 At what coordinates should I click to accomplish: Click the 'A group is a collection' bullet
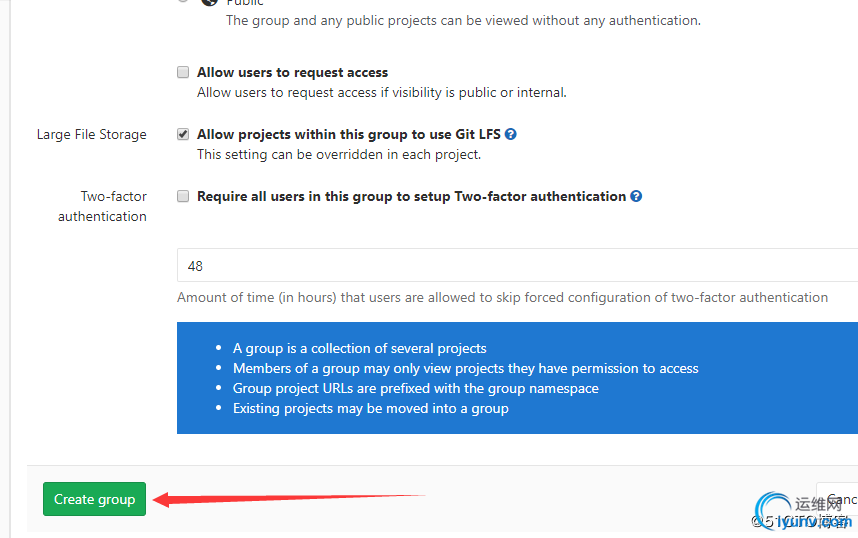coord(360,348)
